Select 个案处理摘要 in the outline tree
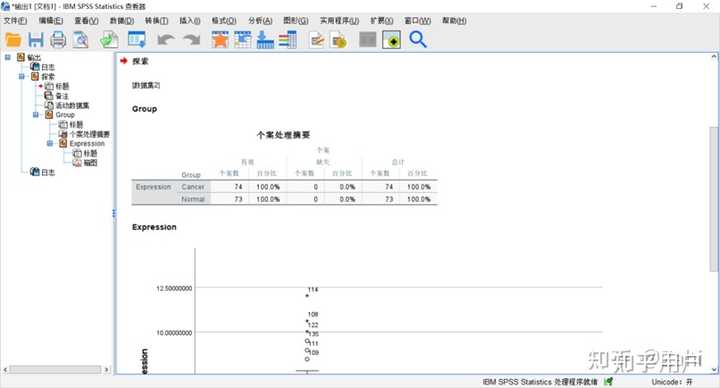 tap(90, 134)
